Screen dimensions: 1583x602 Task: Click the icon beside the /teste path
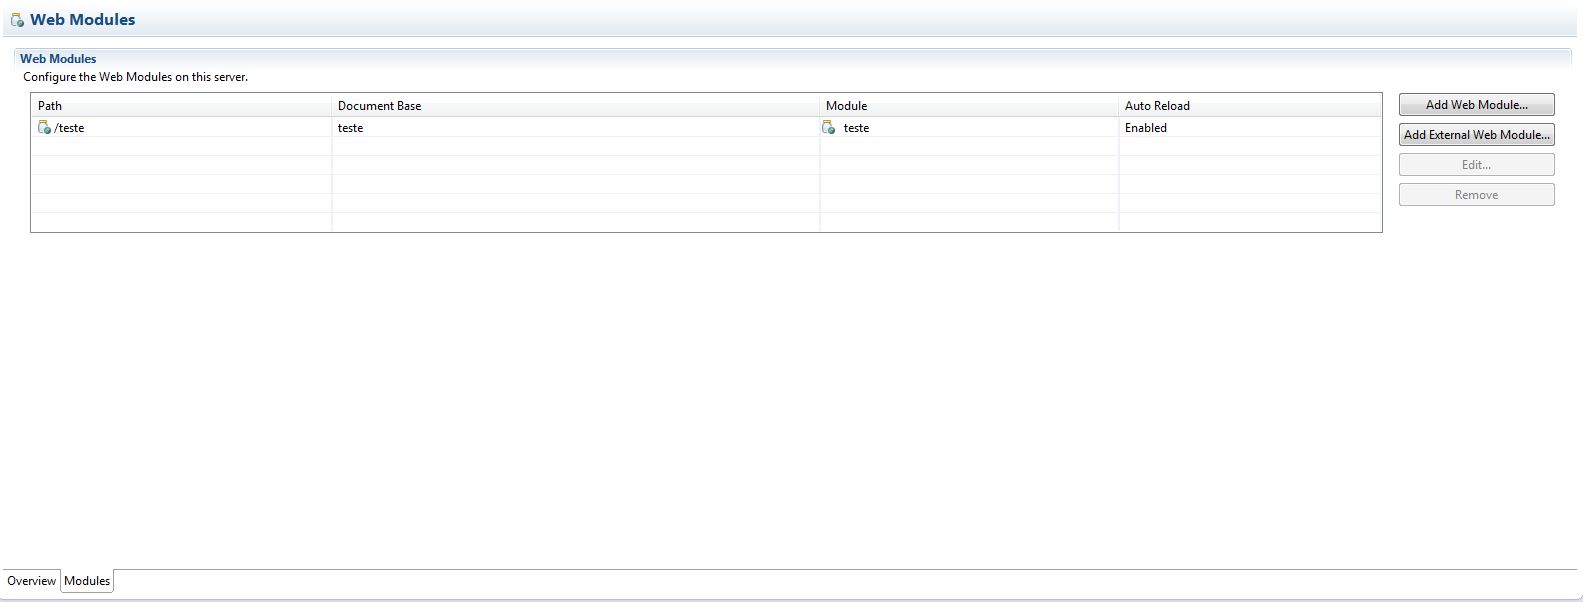(x=44, y=128)
